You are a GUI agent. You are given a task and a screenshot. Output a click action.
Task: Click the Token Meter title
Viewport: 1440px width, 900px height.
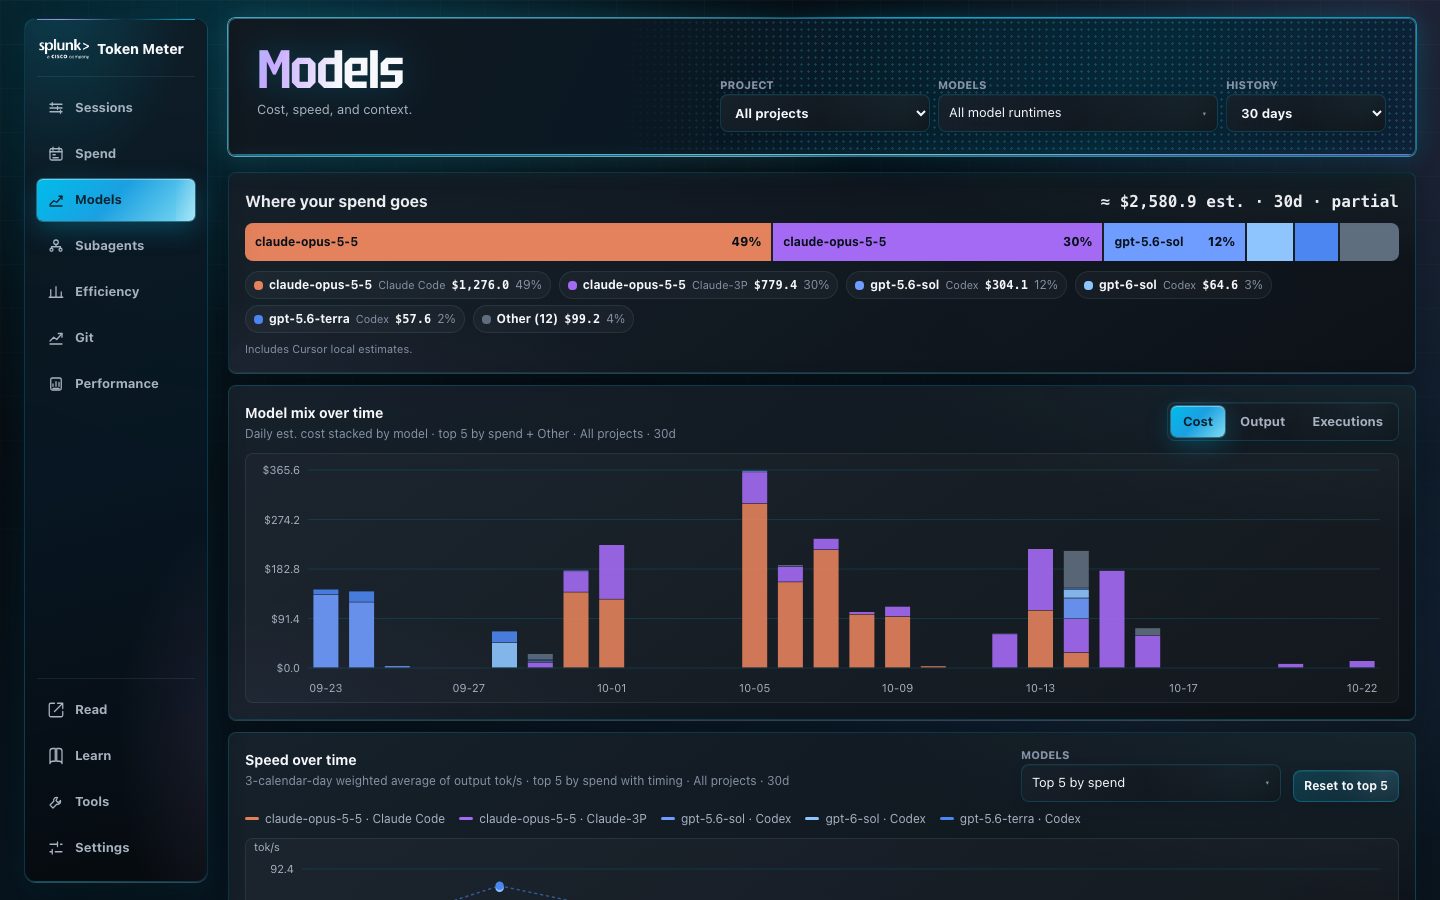(140, 49)
